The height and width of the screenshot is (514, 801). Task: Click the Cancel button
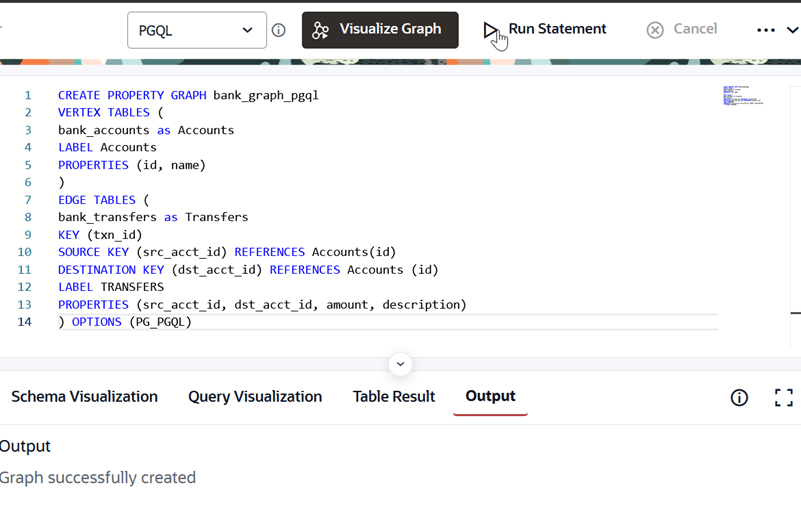pyautogui.click(x=682, y=30)
